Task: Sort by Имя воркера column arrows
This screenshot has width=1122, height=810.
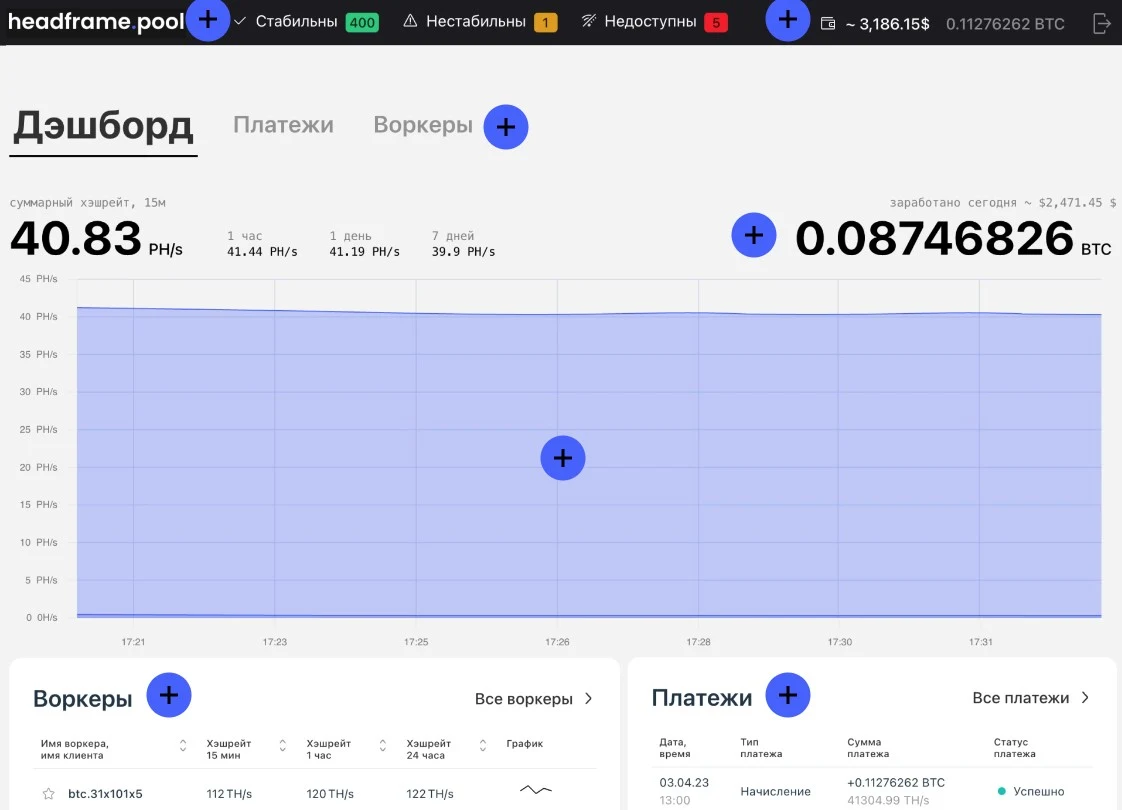Action: click(183, 746)
